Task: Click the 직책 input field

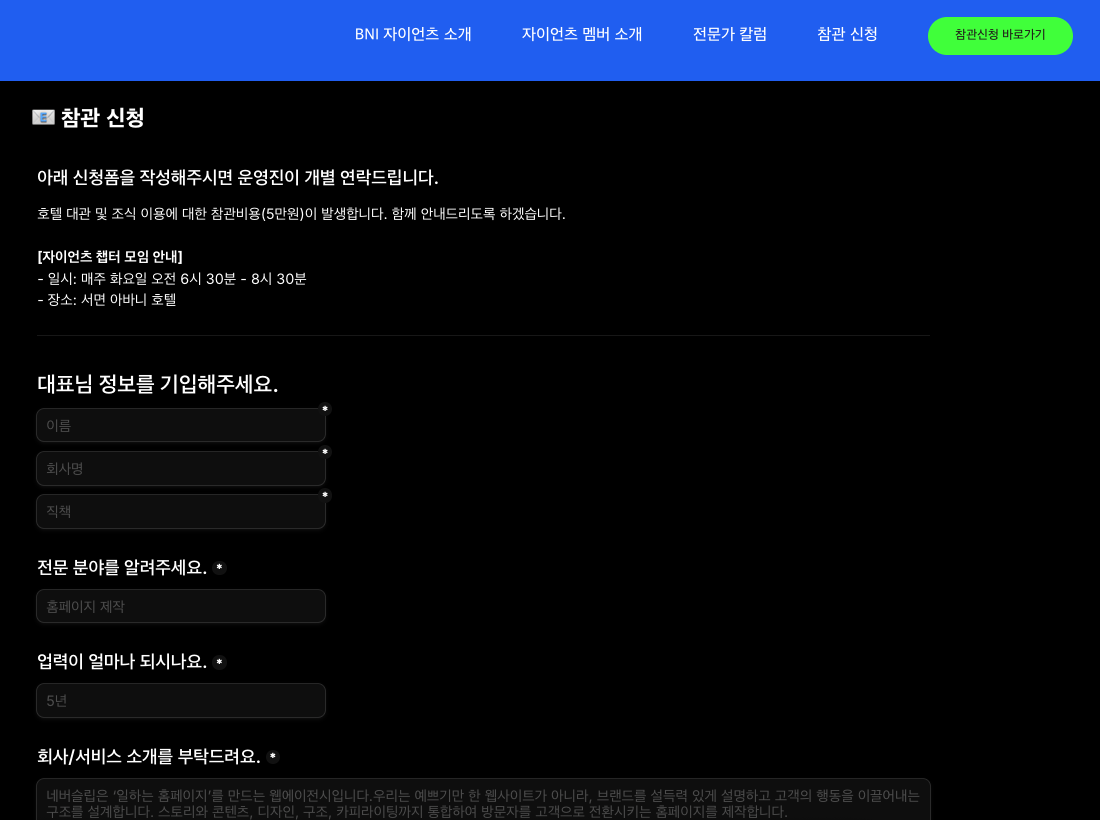Action: (x=180, y=511)
